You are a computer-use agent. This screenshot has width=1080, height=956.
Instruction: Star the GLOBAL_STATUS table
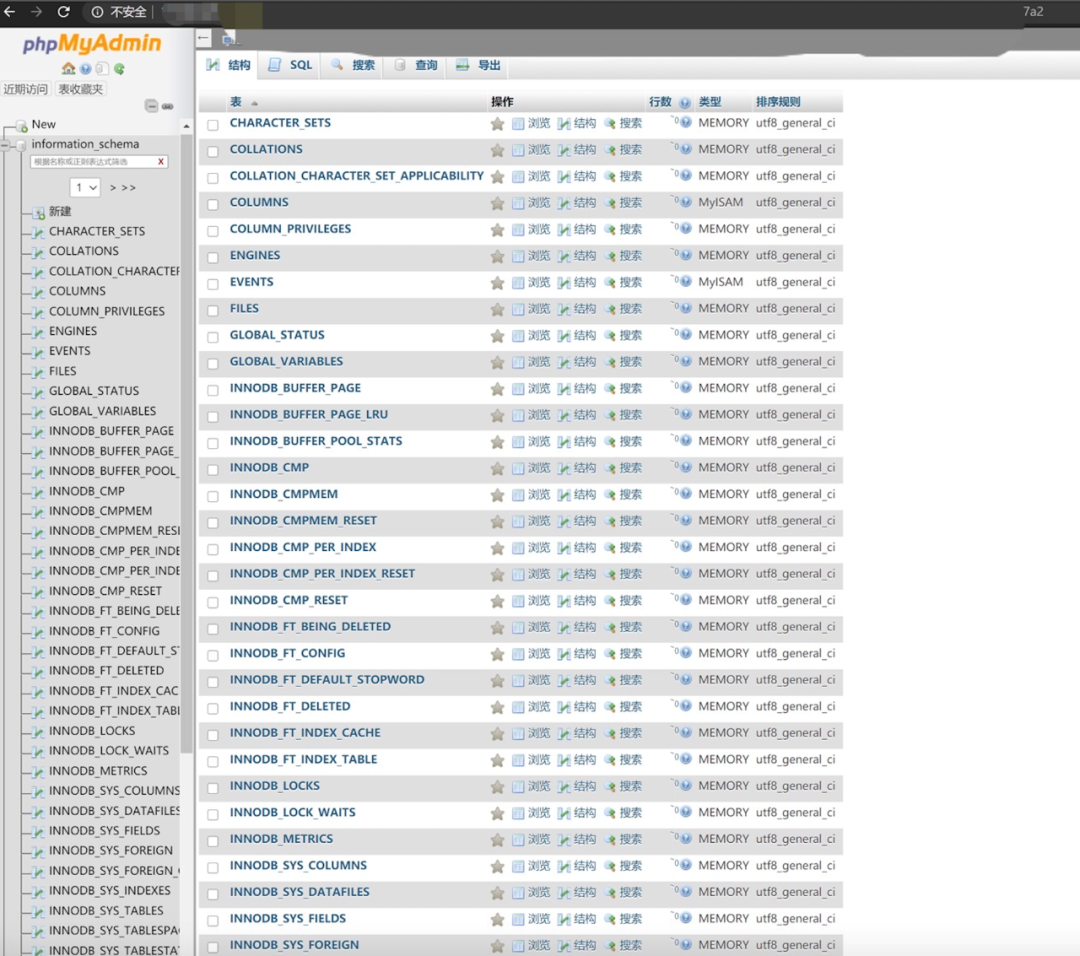[x=497, y=336]
